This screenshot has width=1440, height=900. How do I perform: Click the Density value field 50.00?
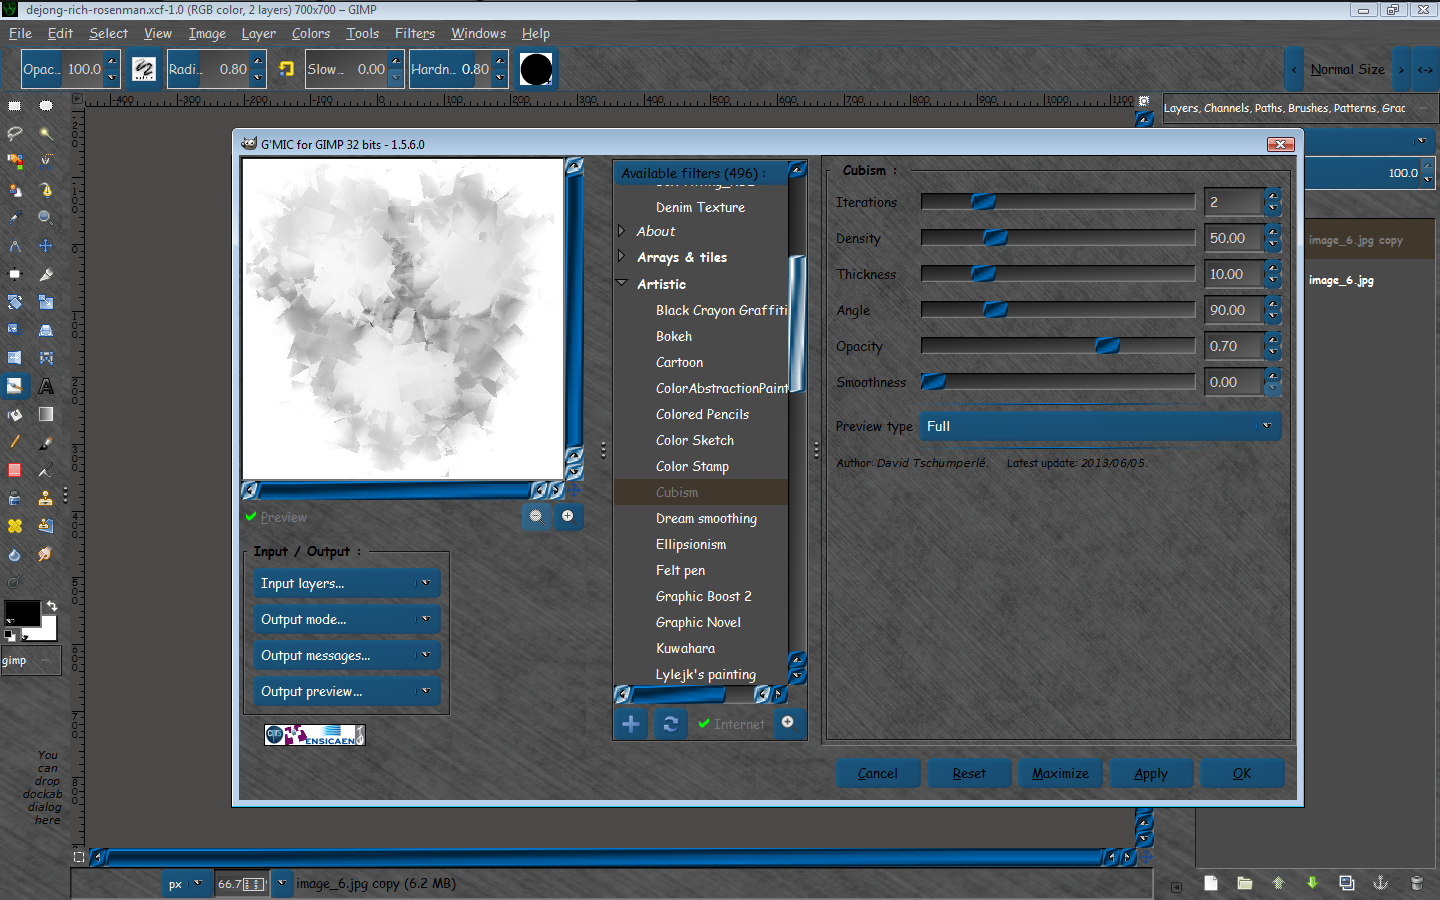1234,238
